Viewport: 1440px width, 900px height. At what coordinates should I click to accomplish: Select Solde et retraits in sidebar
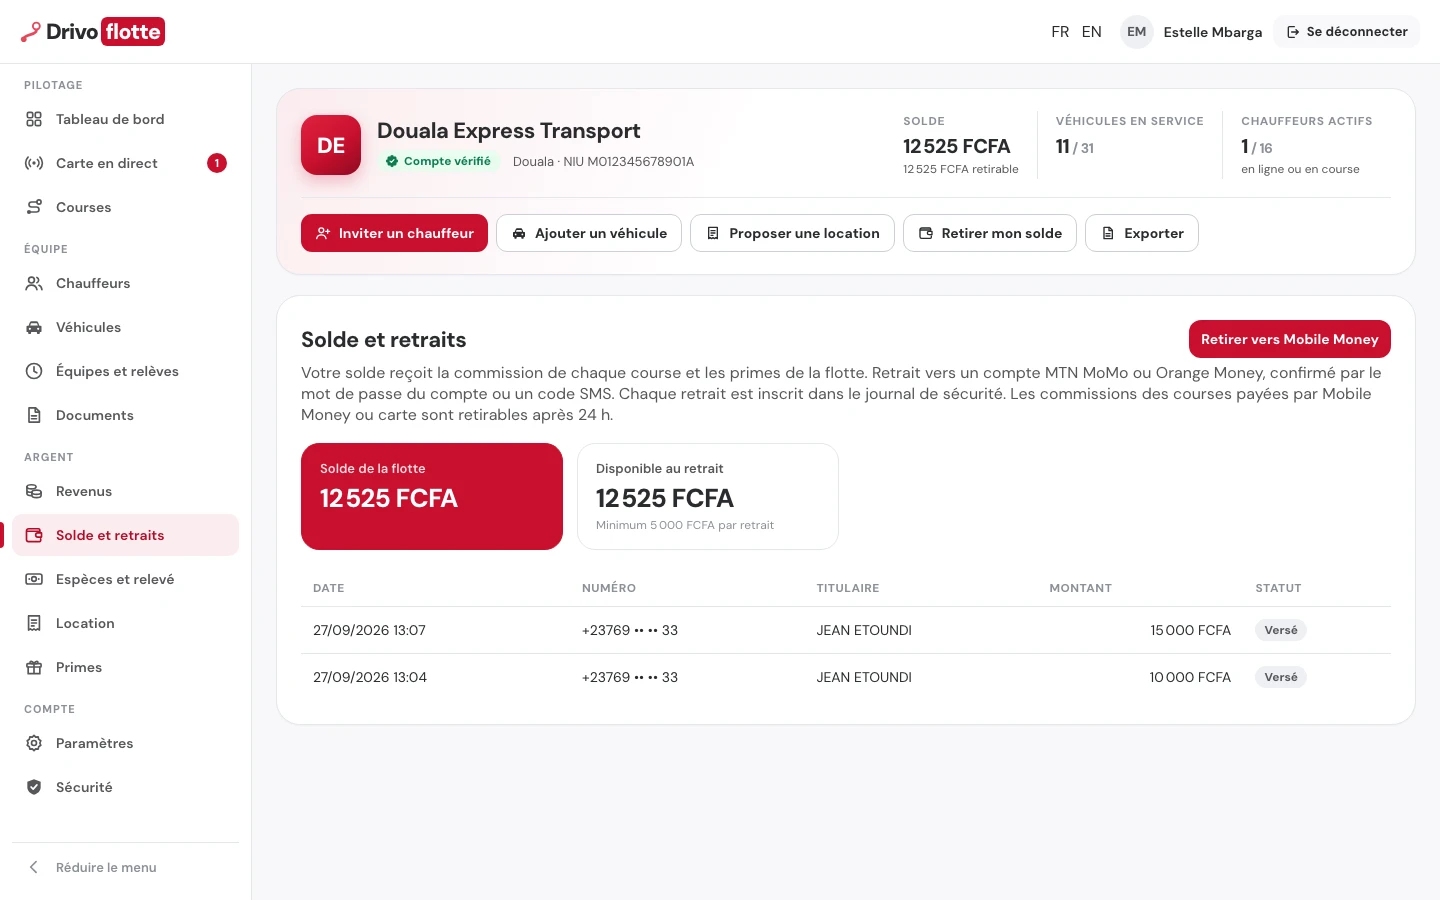click(126, 535)
